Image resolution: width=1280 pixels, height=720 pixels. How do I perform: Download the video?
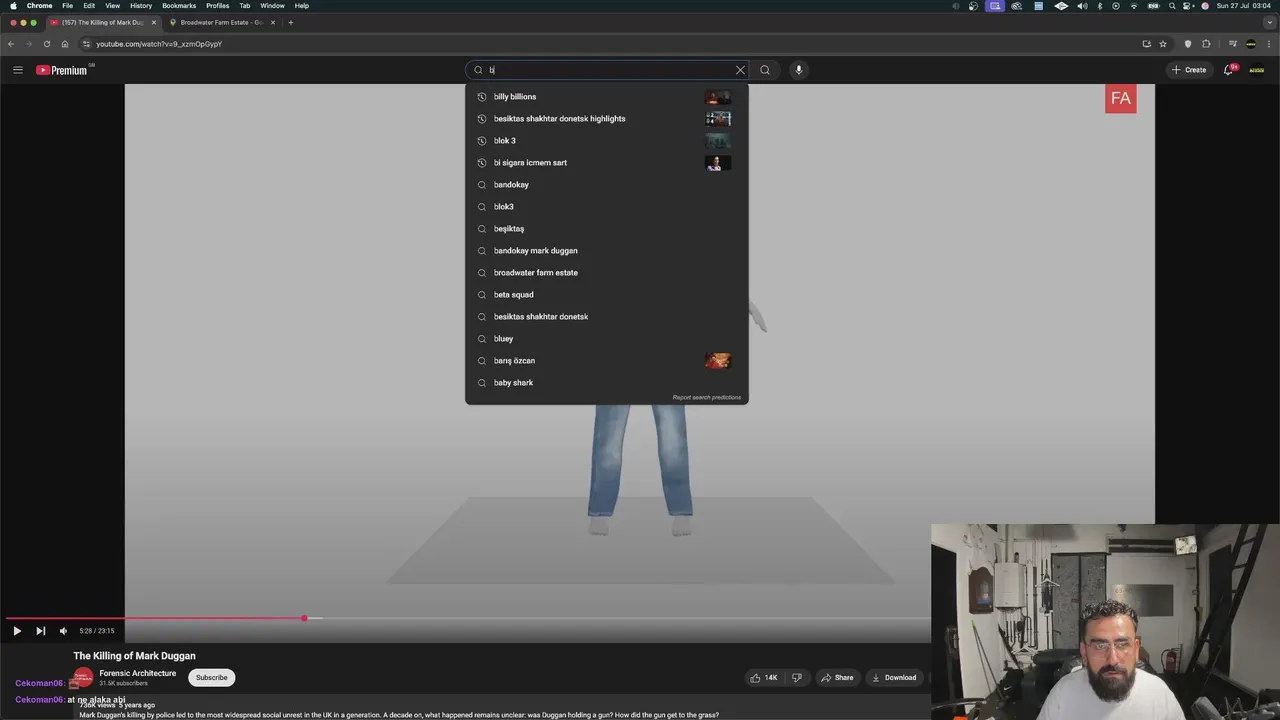894,678
